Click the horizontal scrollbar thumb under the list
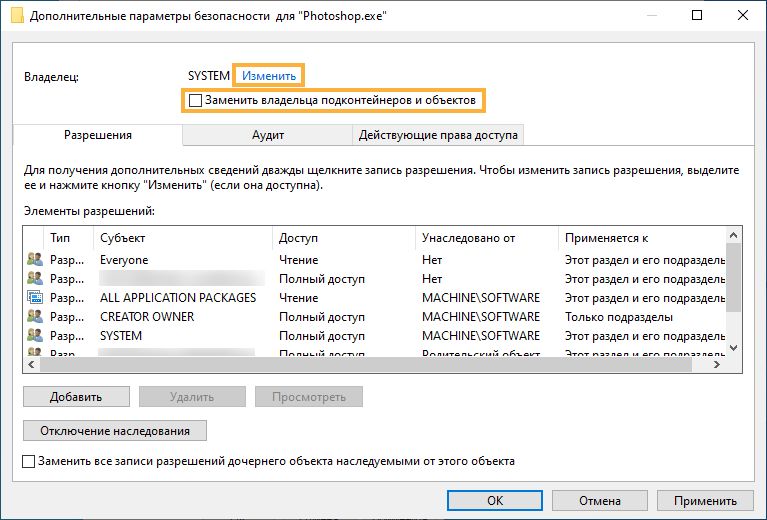The width and height of the screenshot is (767, 520). [366, 364]
